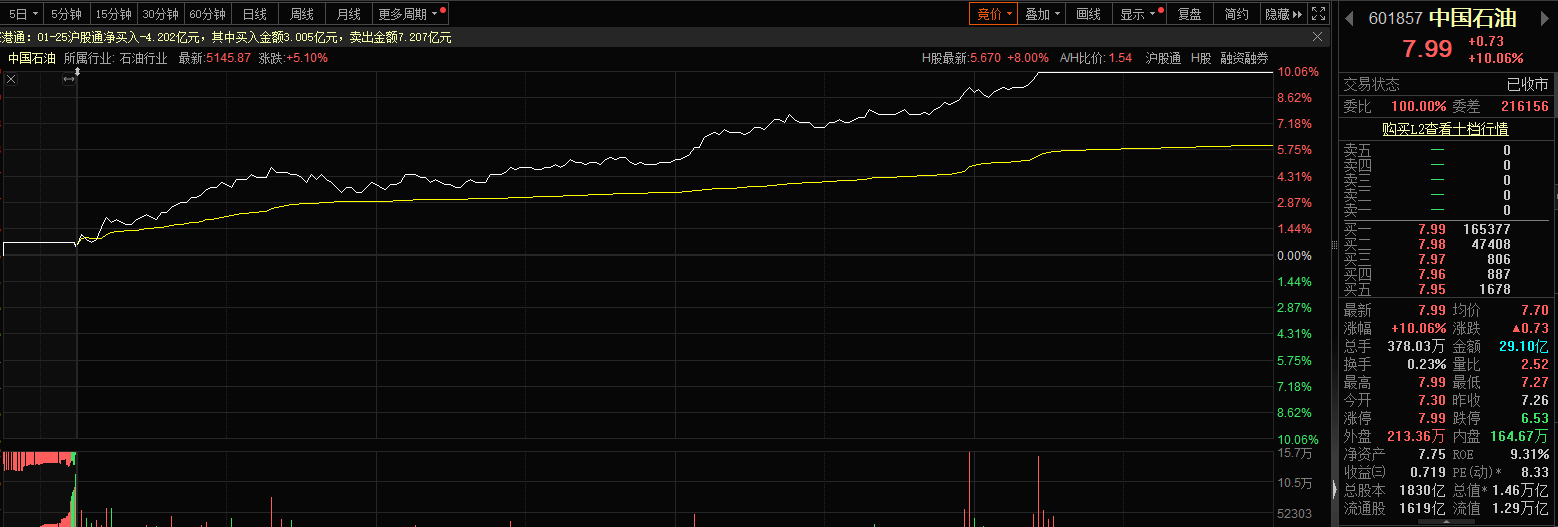Switch to 60分钟 chart tab
This screenshot has height=527, width=1558.
(x=207, y=14)
